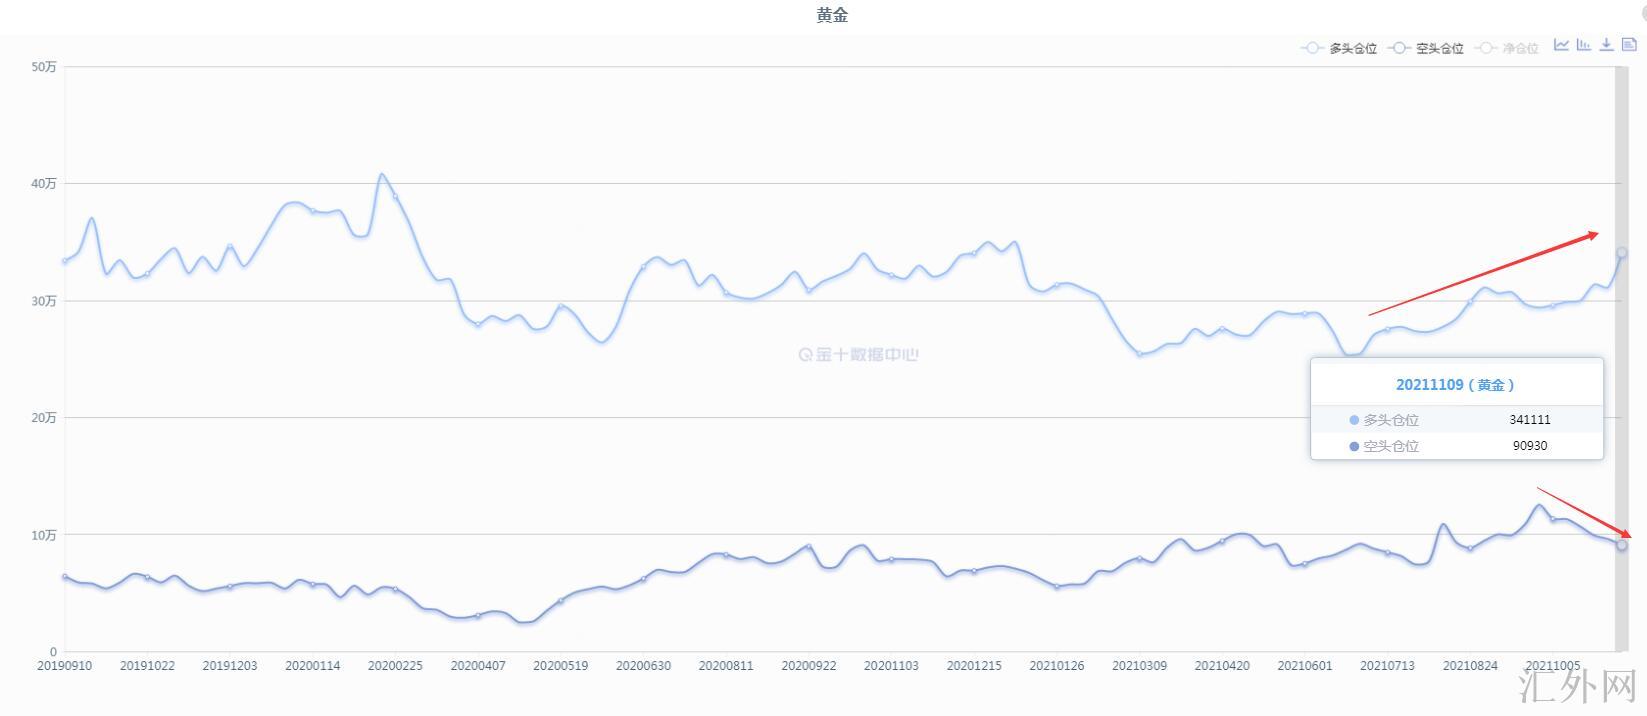Open the data view icon
This screenshot has width=1647, height=716.
point(1629,45)
